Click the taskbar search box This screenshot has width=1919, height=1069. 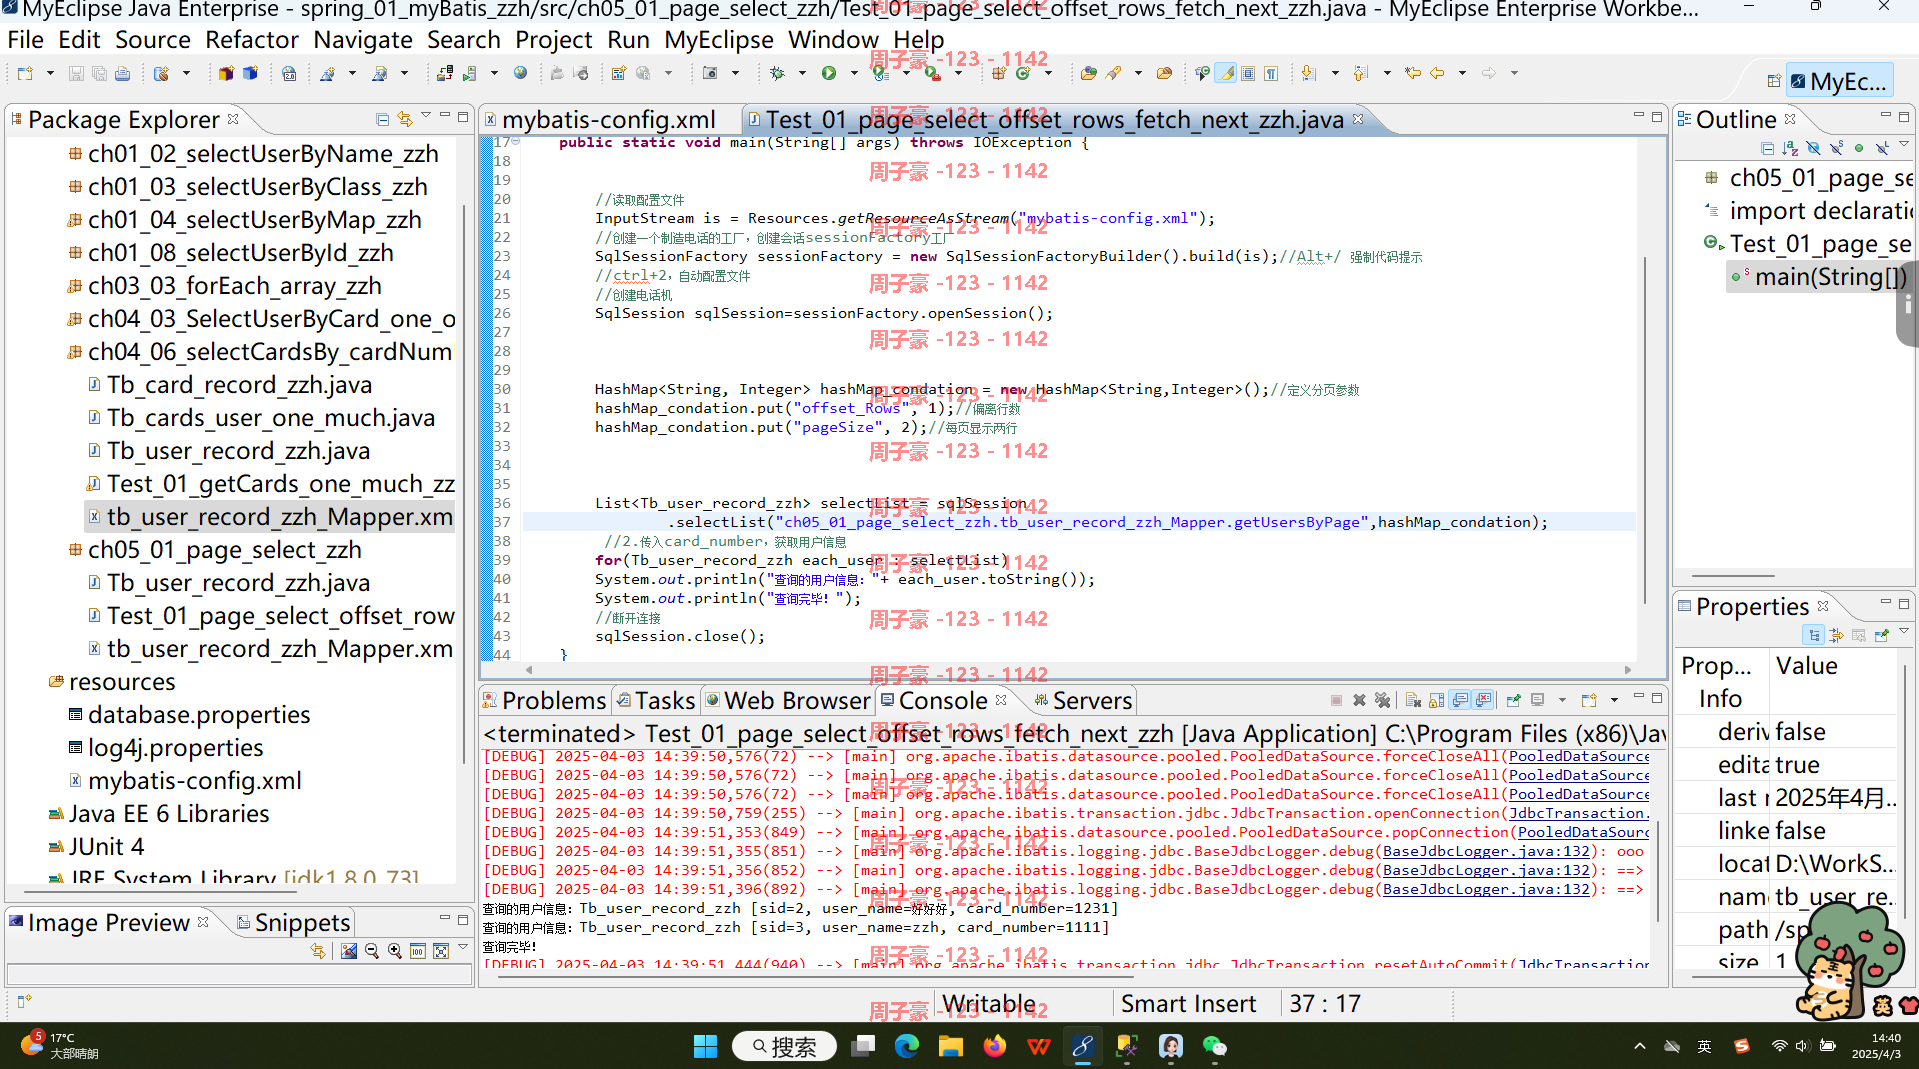point(784,1046)
